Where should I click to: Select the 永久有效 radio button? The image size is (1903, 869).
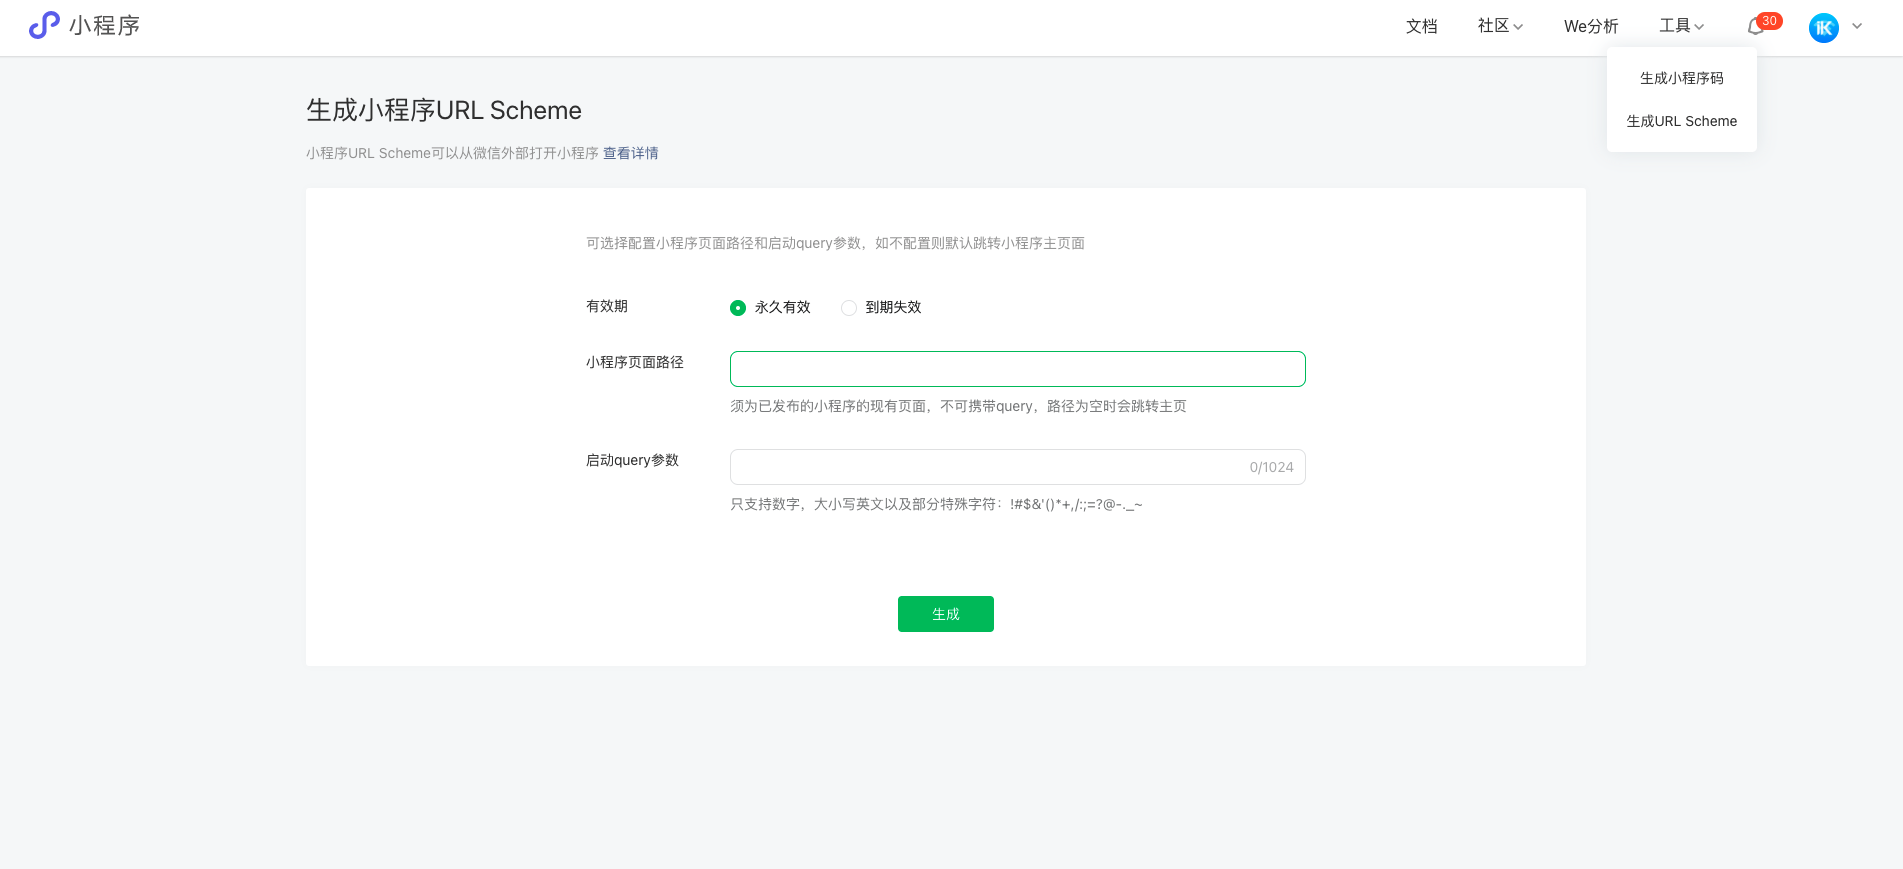[738, 308]
